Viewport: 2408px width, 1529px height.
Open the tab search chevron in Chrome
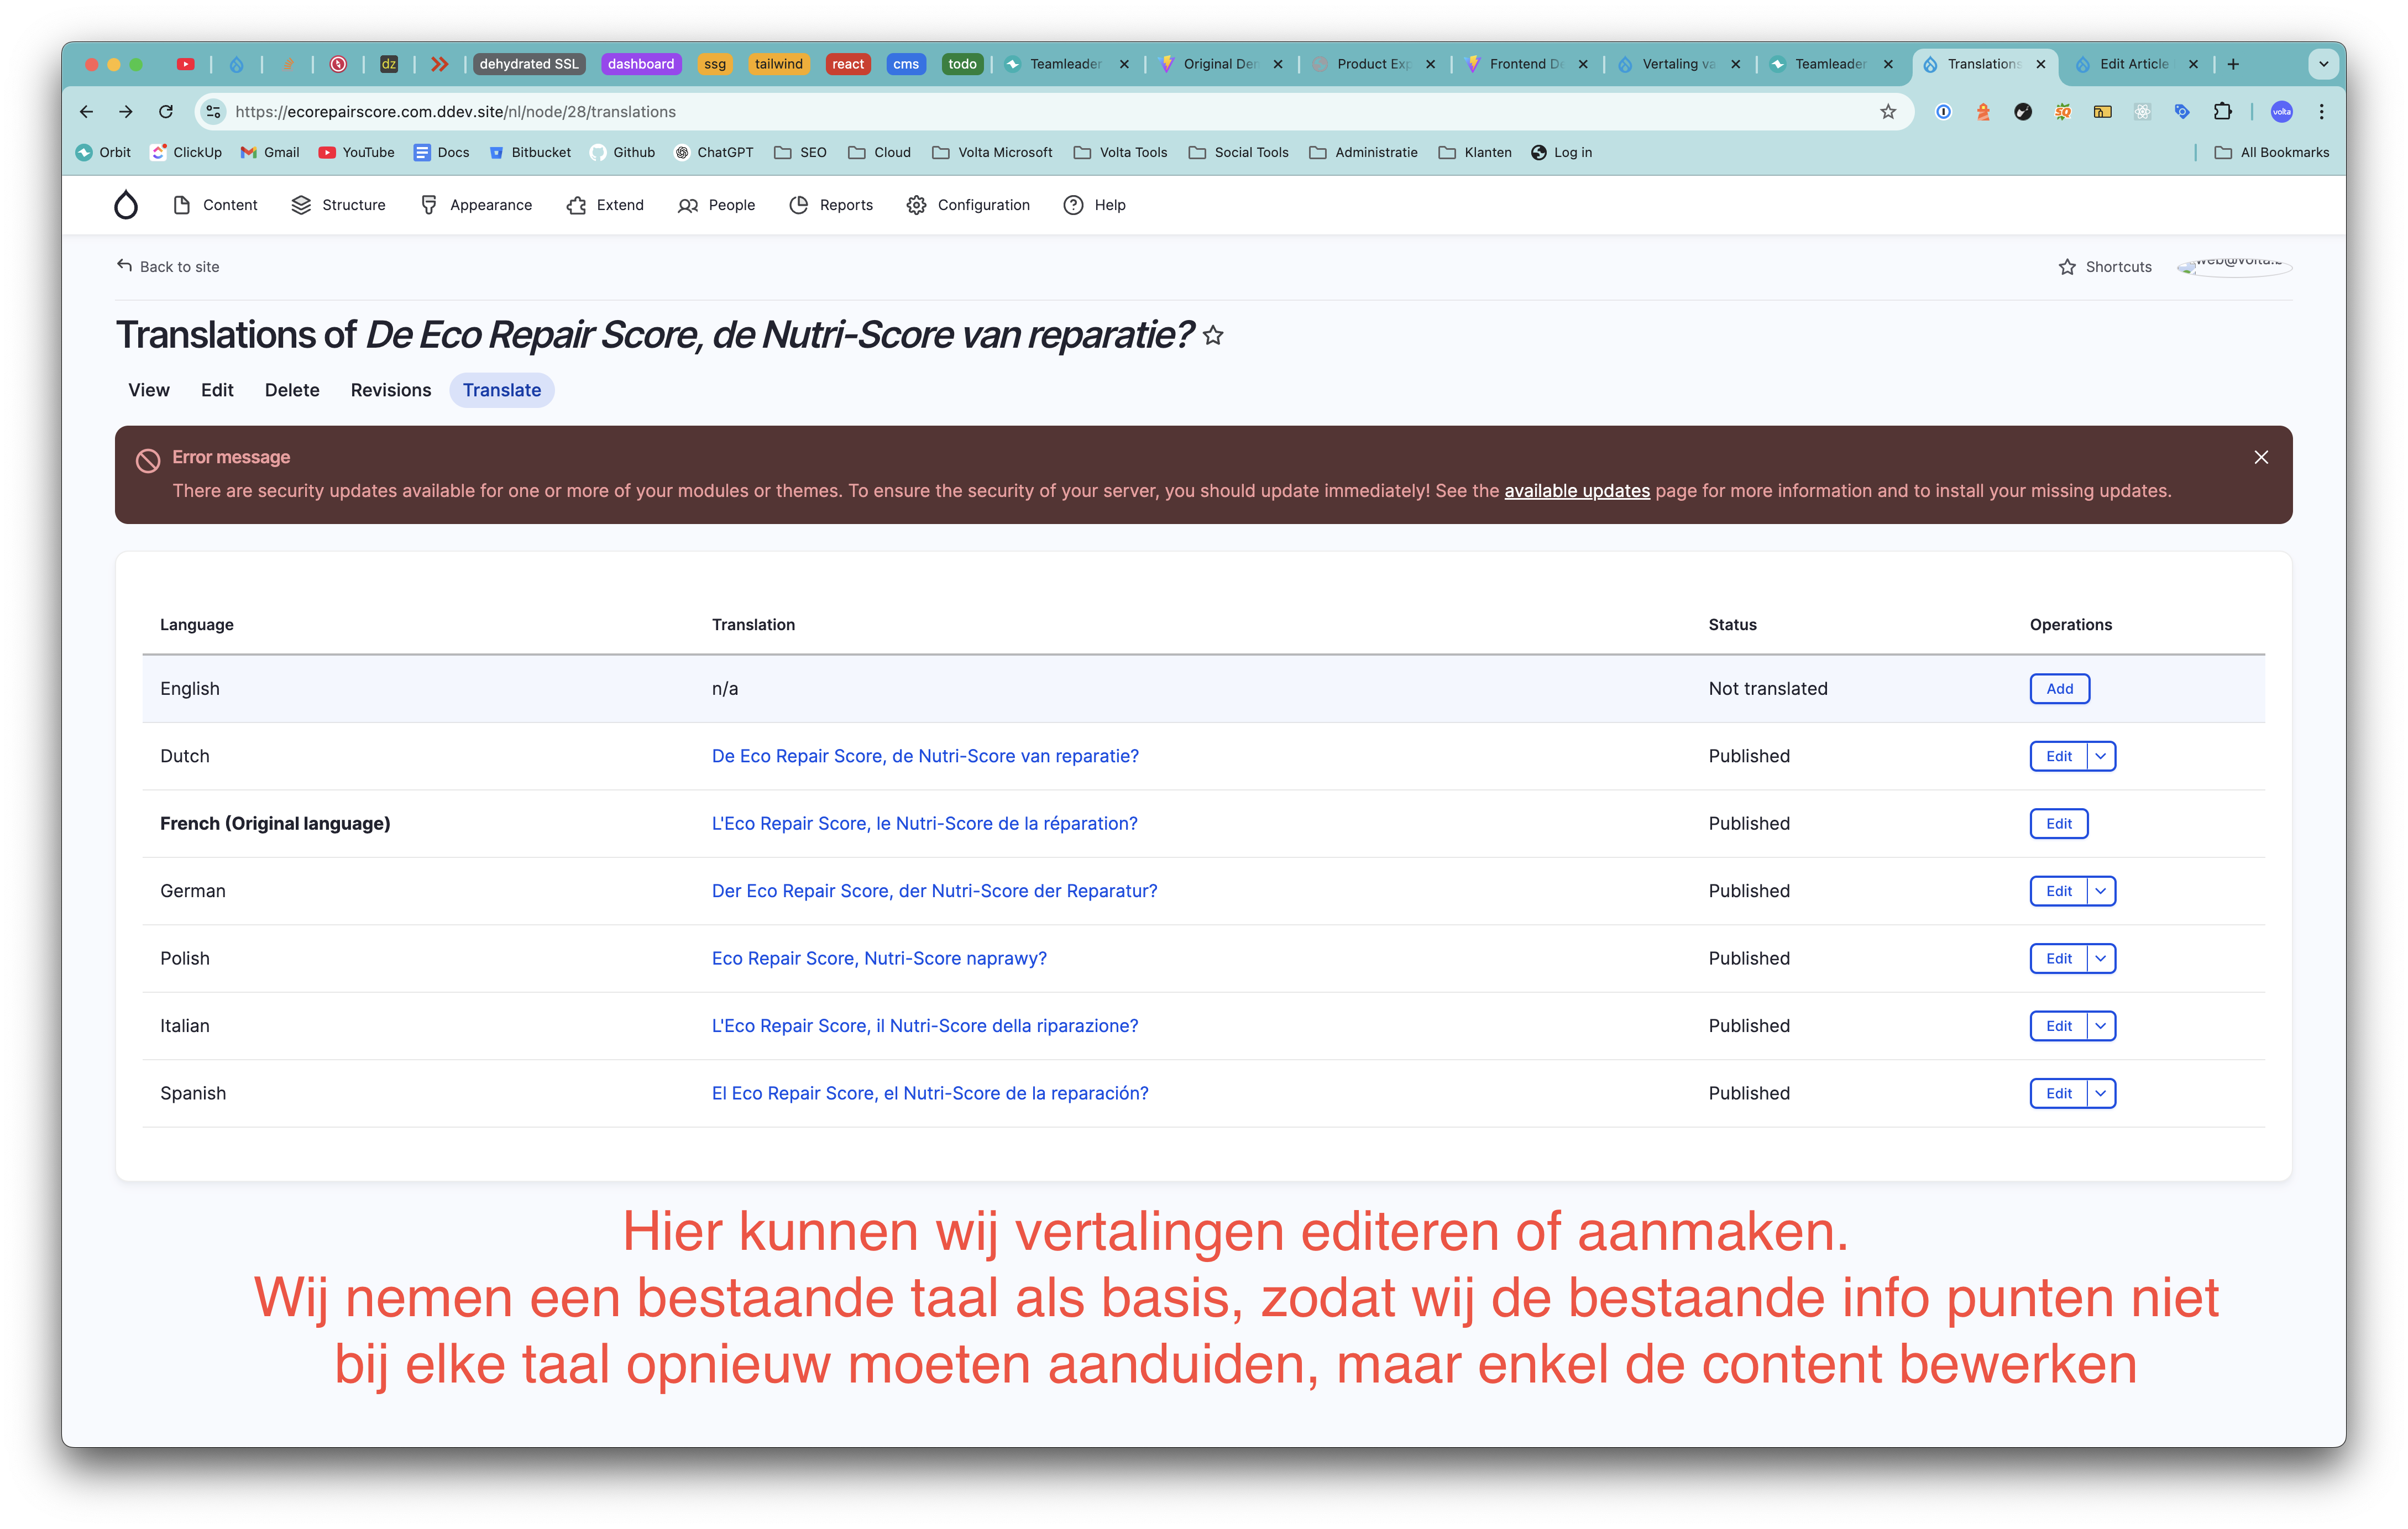(2323, 64)
